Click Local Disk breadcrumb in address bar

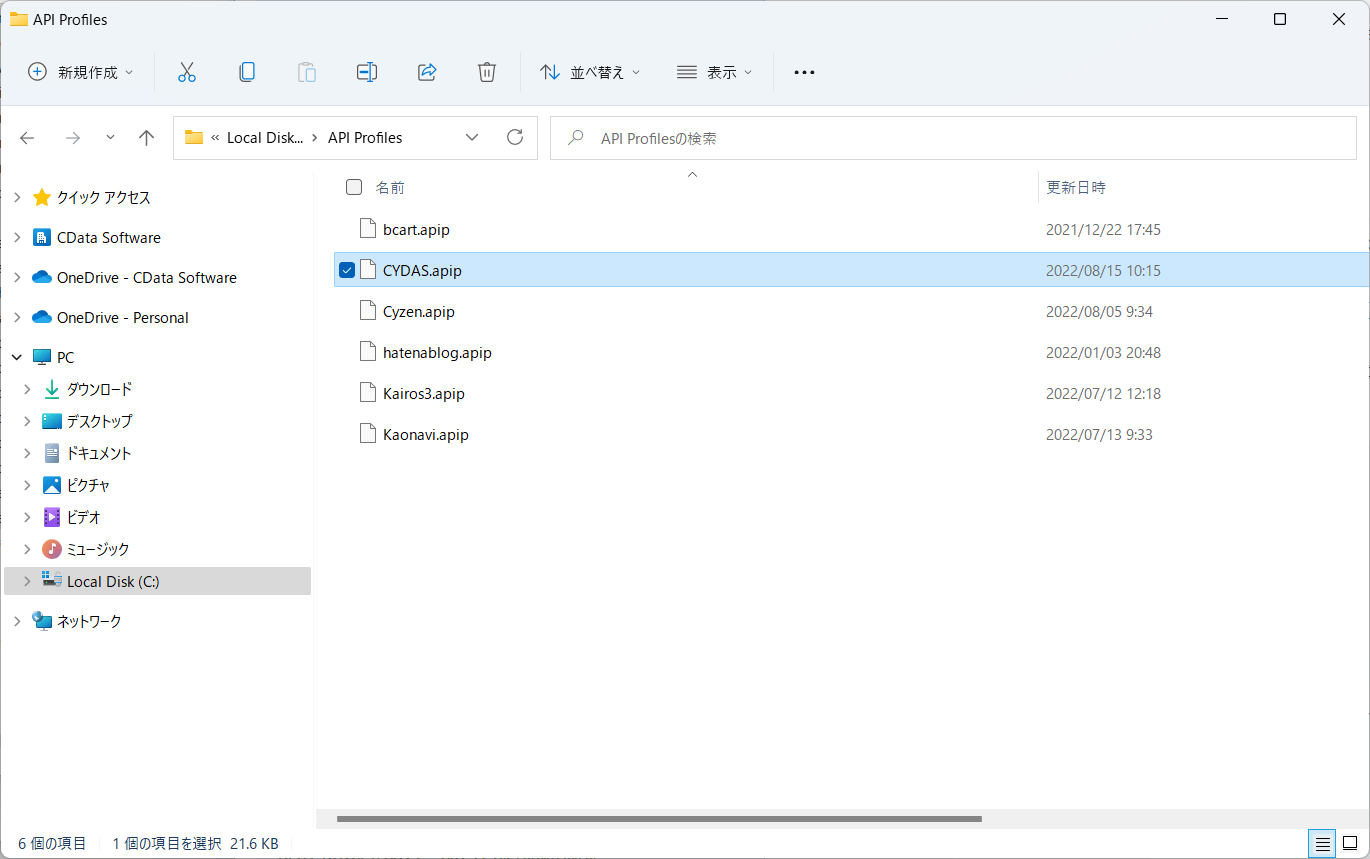265,138
